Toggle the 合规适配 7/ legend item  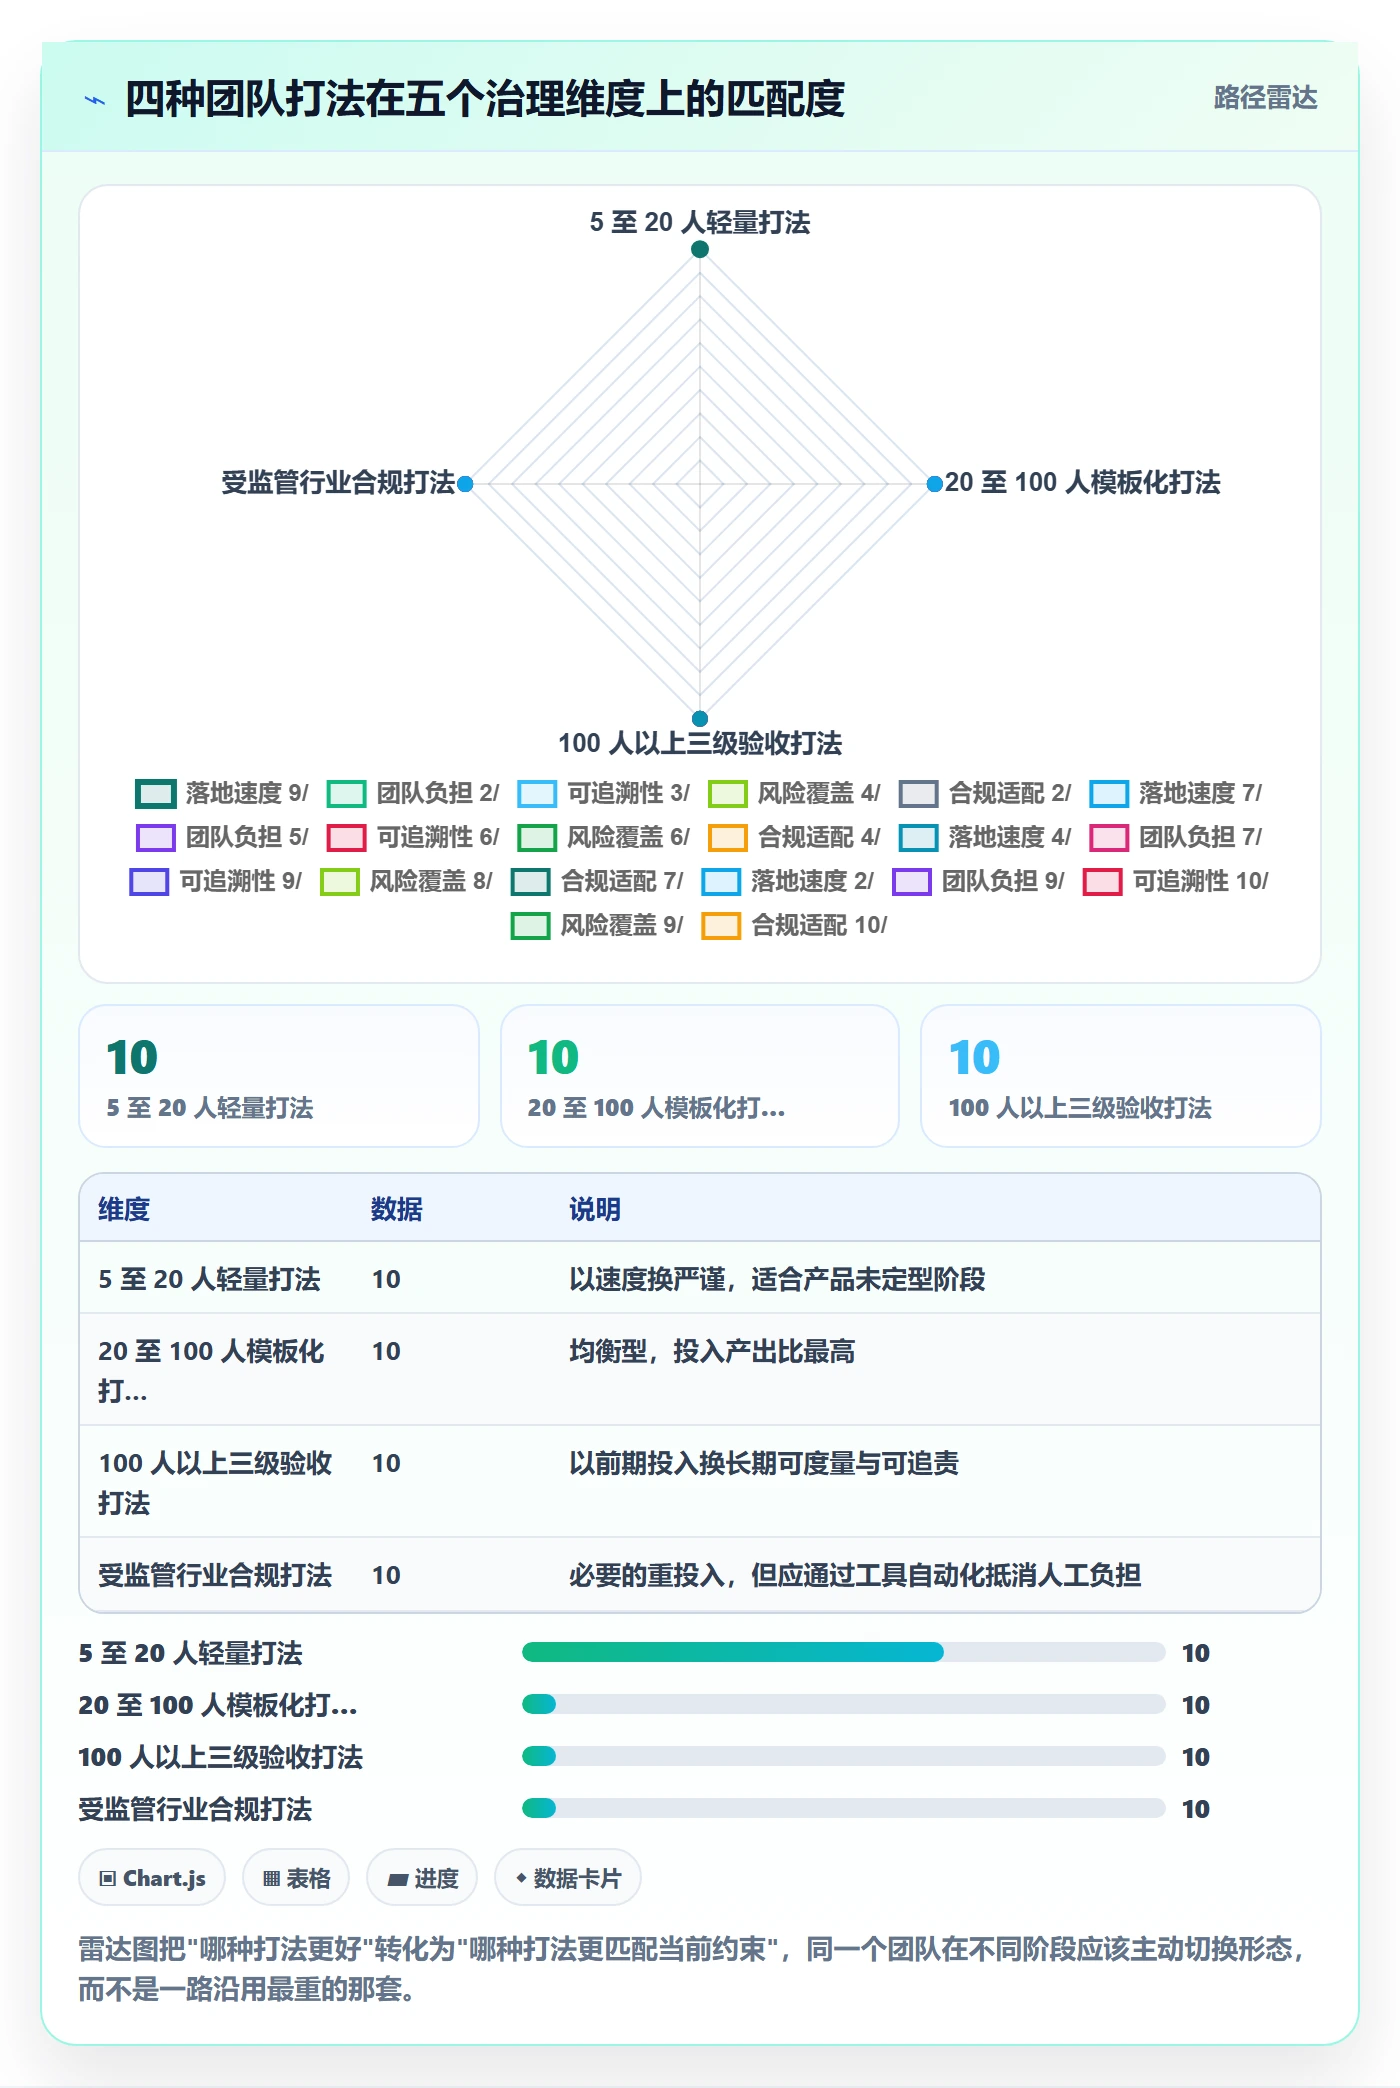598,881
